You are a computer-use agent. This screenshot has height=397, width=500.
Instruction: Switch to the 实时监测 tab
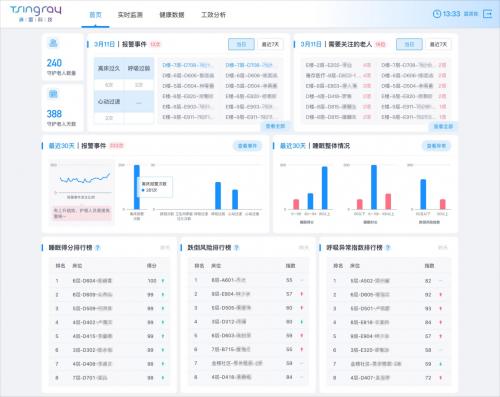[130, 15]
